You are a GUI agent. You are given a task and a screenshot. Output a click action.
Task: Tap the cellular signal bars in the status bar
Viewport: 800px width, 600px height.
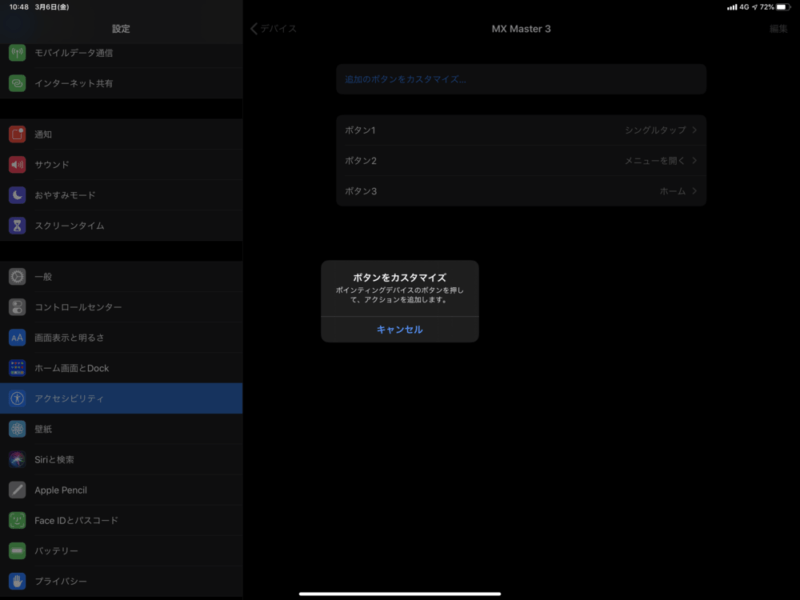[x=732, y=7]
